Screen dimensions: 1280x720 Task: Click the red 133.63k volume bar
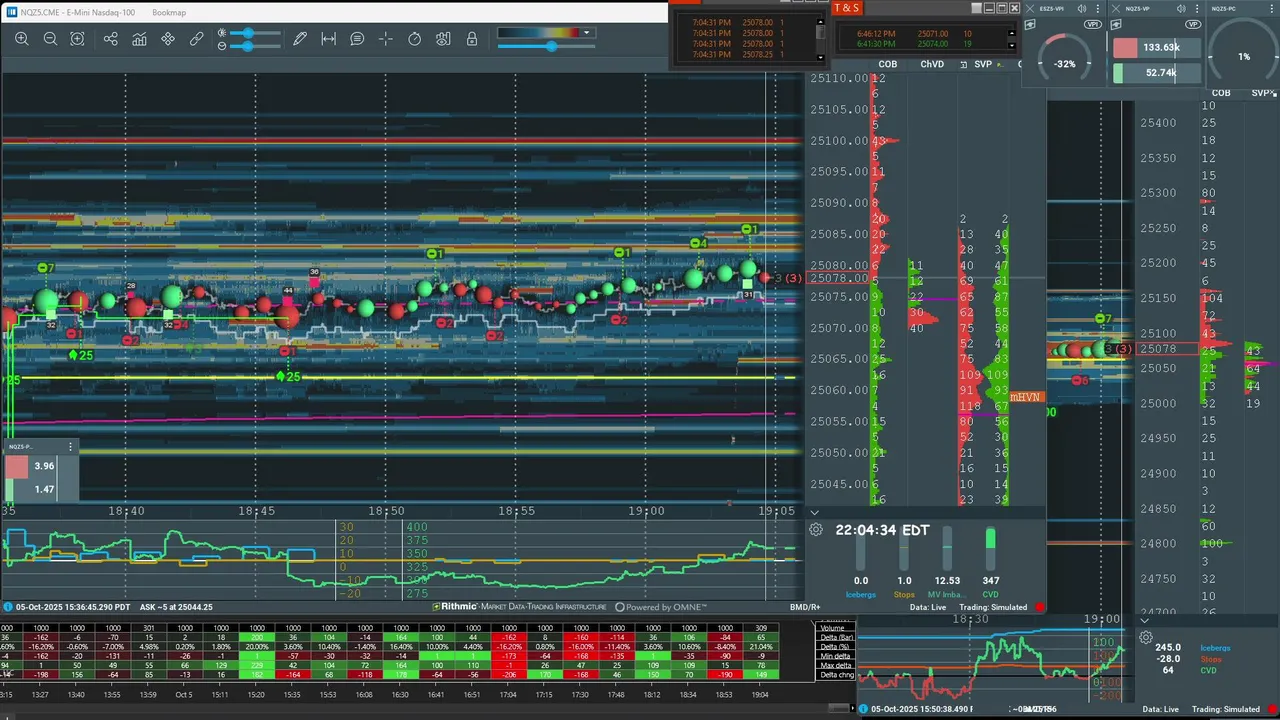point(1158,47)
